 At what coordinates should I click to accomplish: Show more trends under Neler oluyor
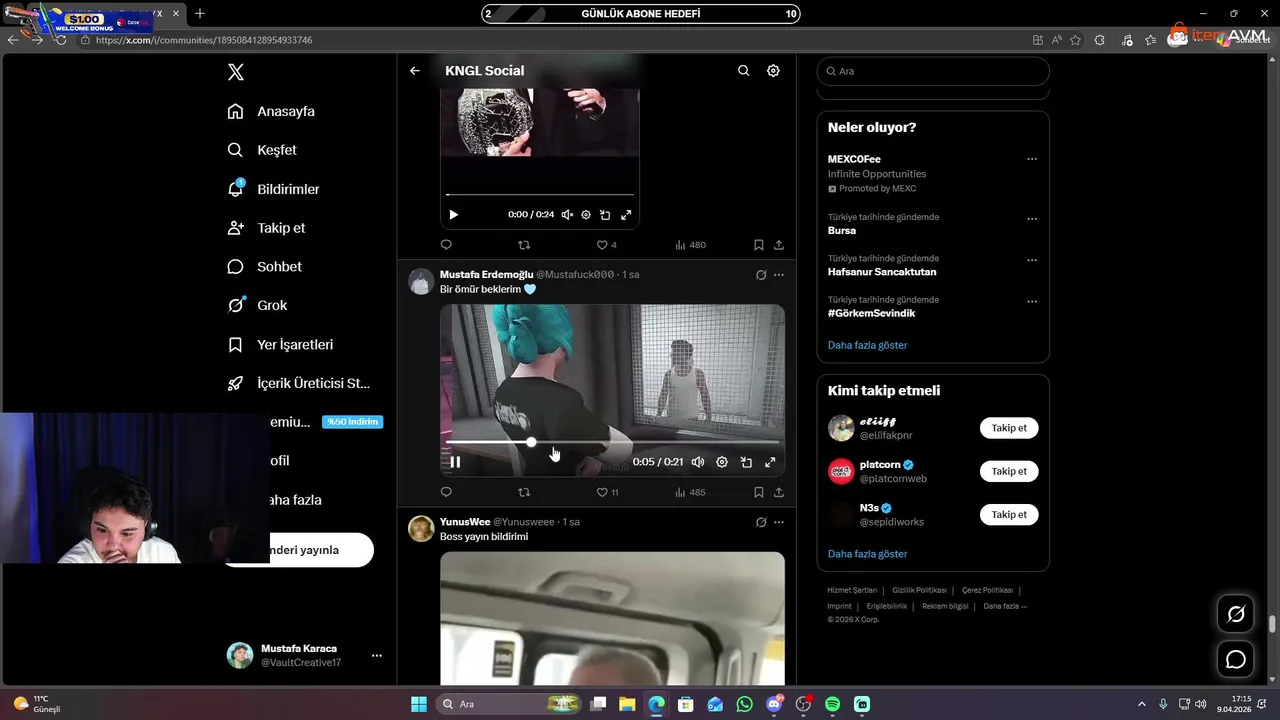click(x=867, y=345)
